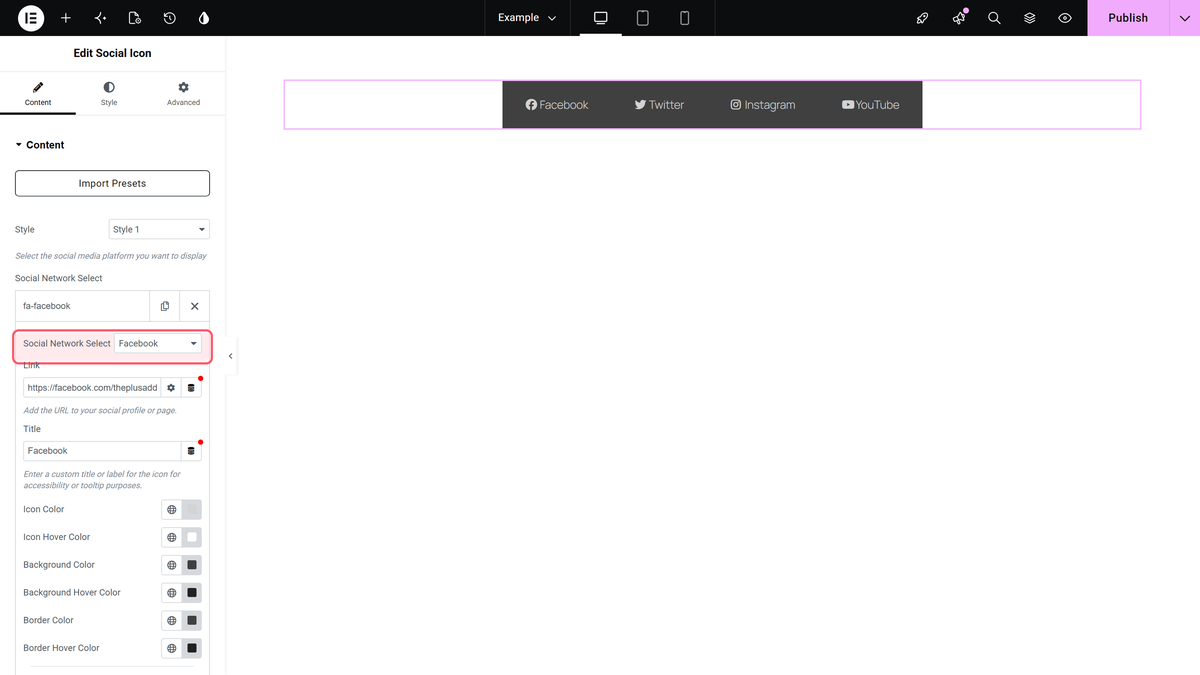
Task: Open global color for Icon Hover Color
Action: click(172, 537)
